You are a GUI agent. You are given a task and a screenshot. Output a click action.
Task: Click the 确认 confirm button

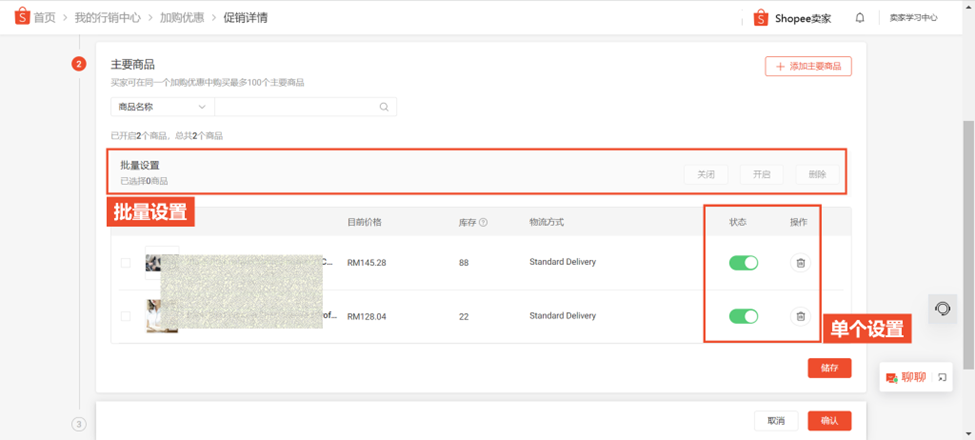coord(829,421)
